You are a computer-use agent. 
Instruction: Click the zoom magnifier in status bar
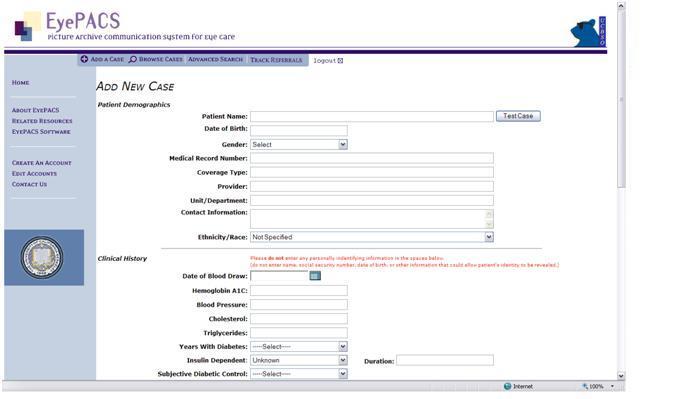[585, 386]
